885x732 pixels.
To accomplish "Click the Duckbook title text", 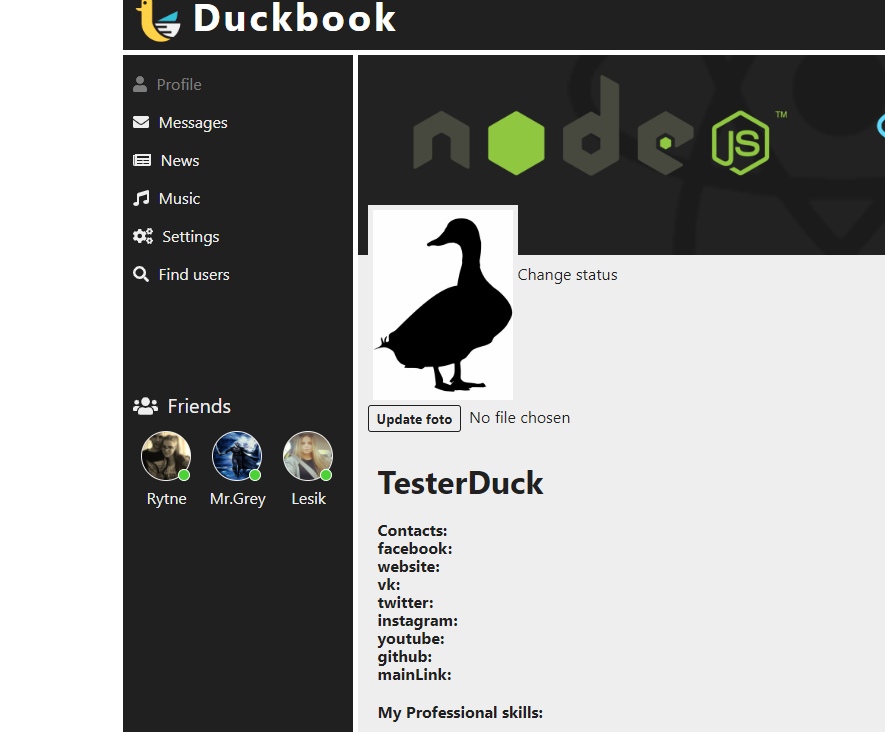I will point(294,18).
